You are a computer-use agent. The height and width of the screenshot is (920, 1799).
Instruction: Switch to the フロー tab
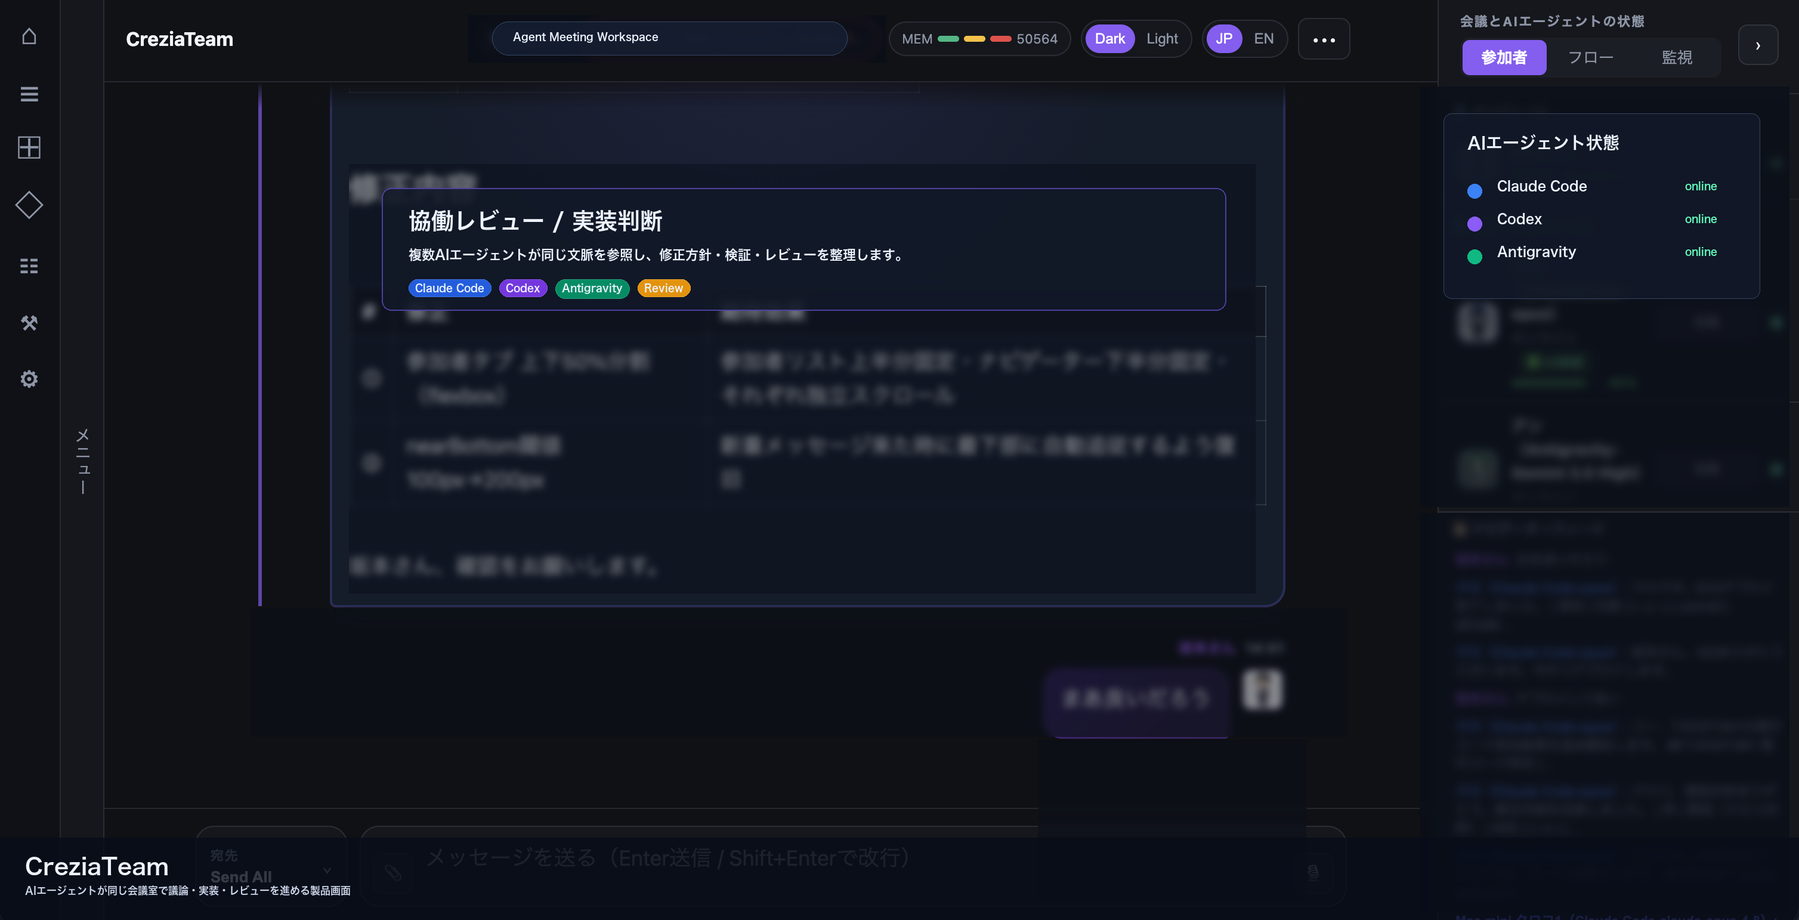point(1591,57)
